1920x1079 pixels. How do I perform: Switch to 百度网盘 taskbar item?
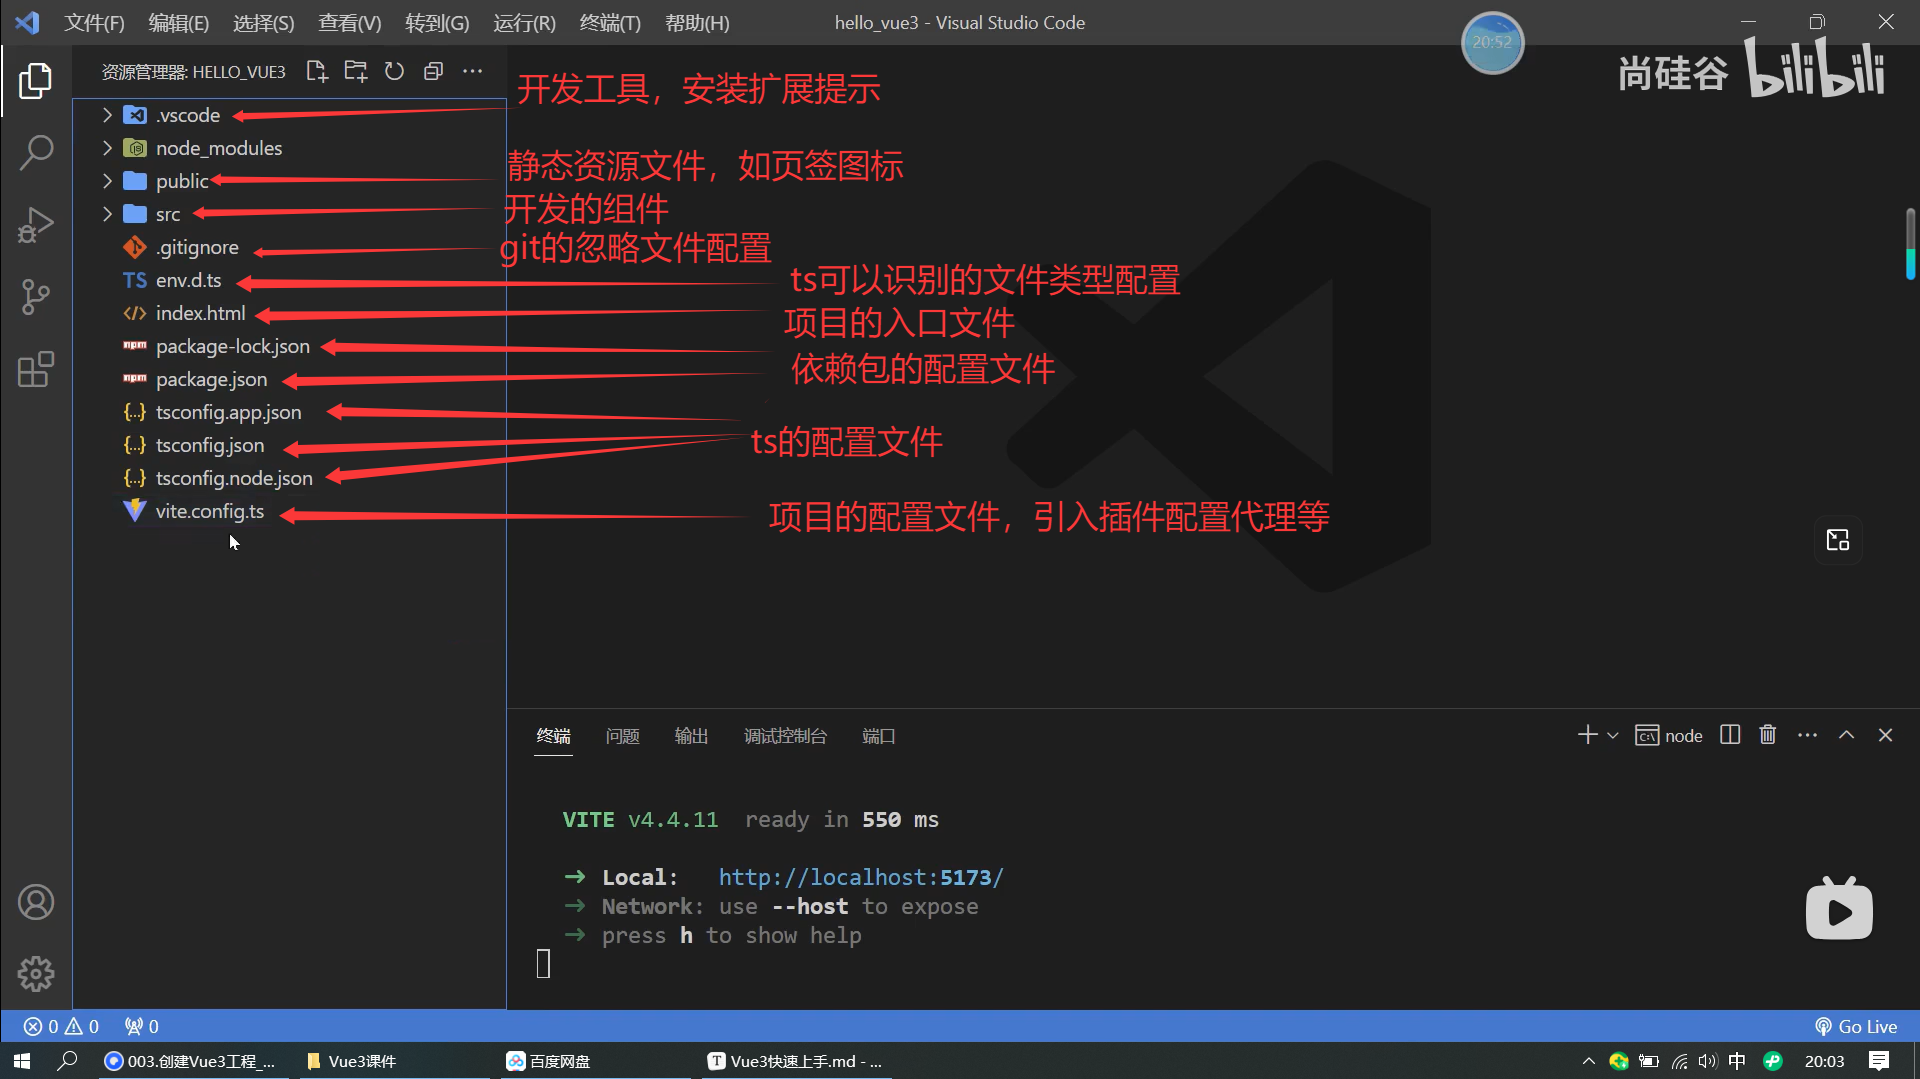tap(548, 1061)
